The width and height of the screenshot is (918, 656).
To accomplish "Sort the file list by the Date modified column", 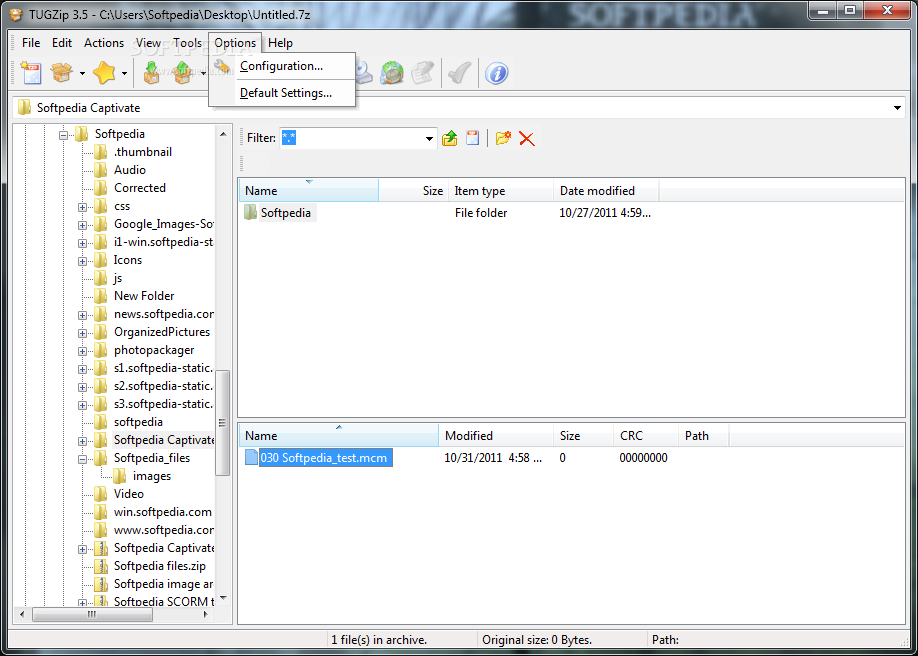I will tap(607, 191).
